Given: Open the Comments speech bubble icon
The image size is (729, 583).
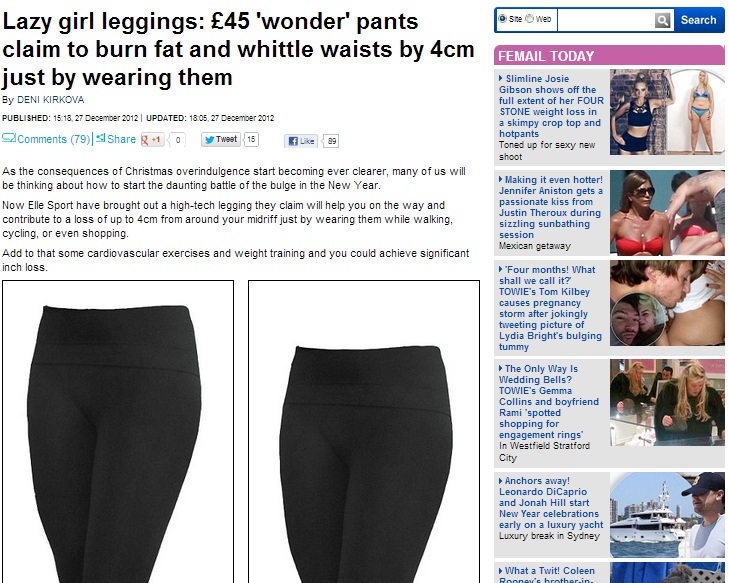Looking at the screenshot, I should coord(9,138).
